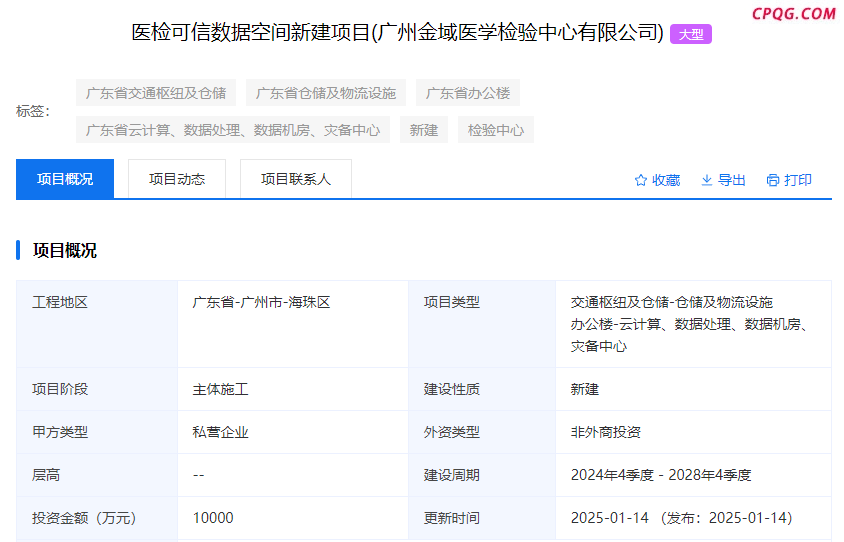Click the 甲方类型 label cell
This screenshot has height=542, width=844.
[97, 432]
